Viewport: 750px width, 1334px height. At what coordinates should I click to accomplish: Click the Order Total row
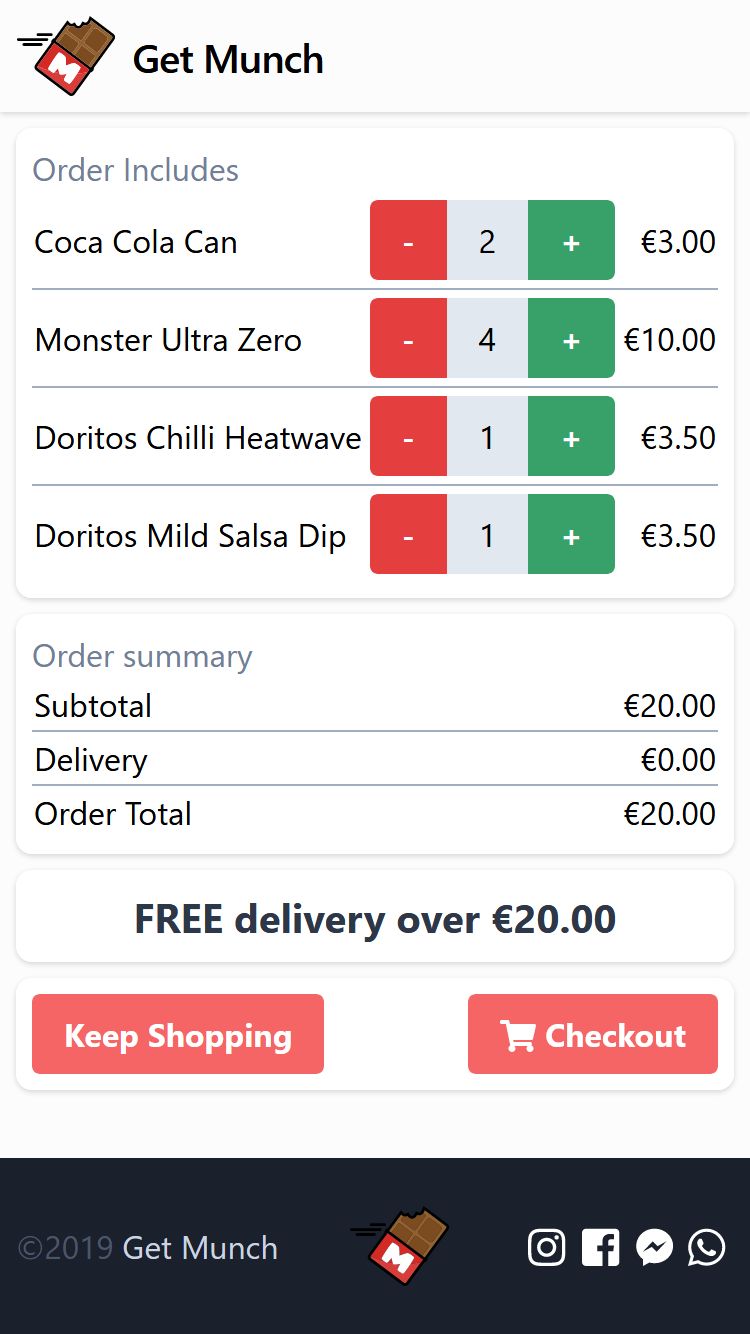point(375,813)
